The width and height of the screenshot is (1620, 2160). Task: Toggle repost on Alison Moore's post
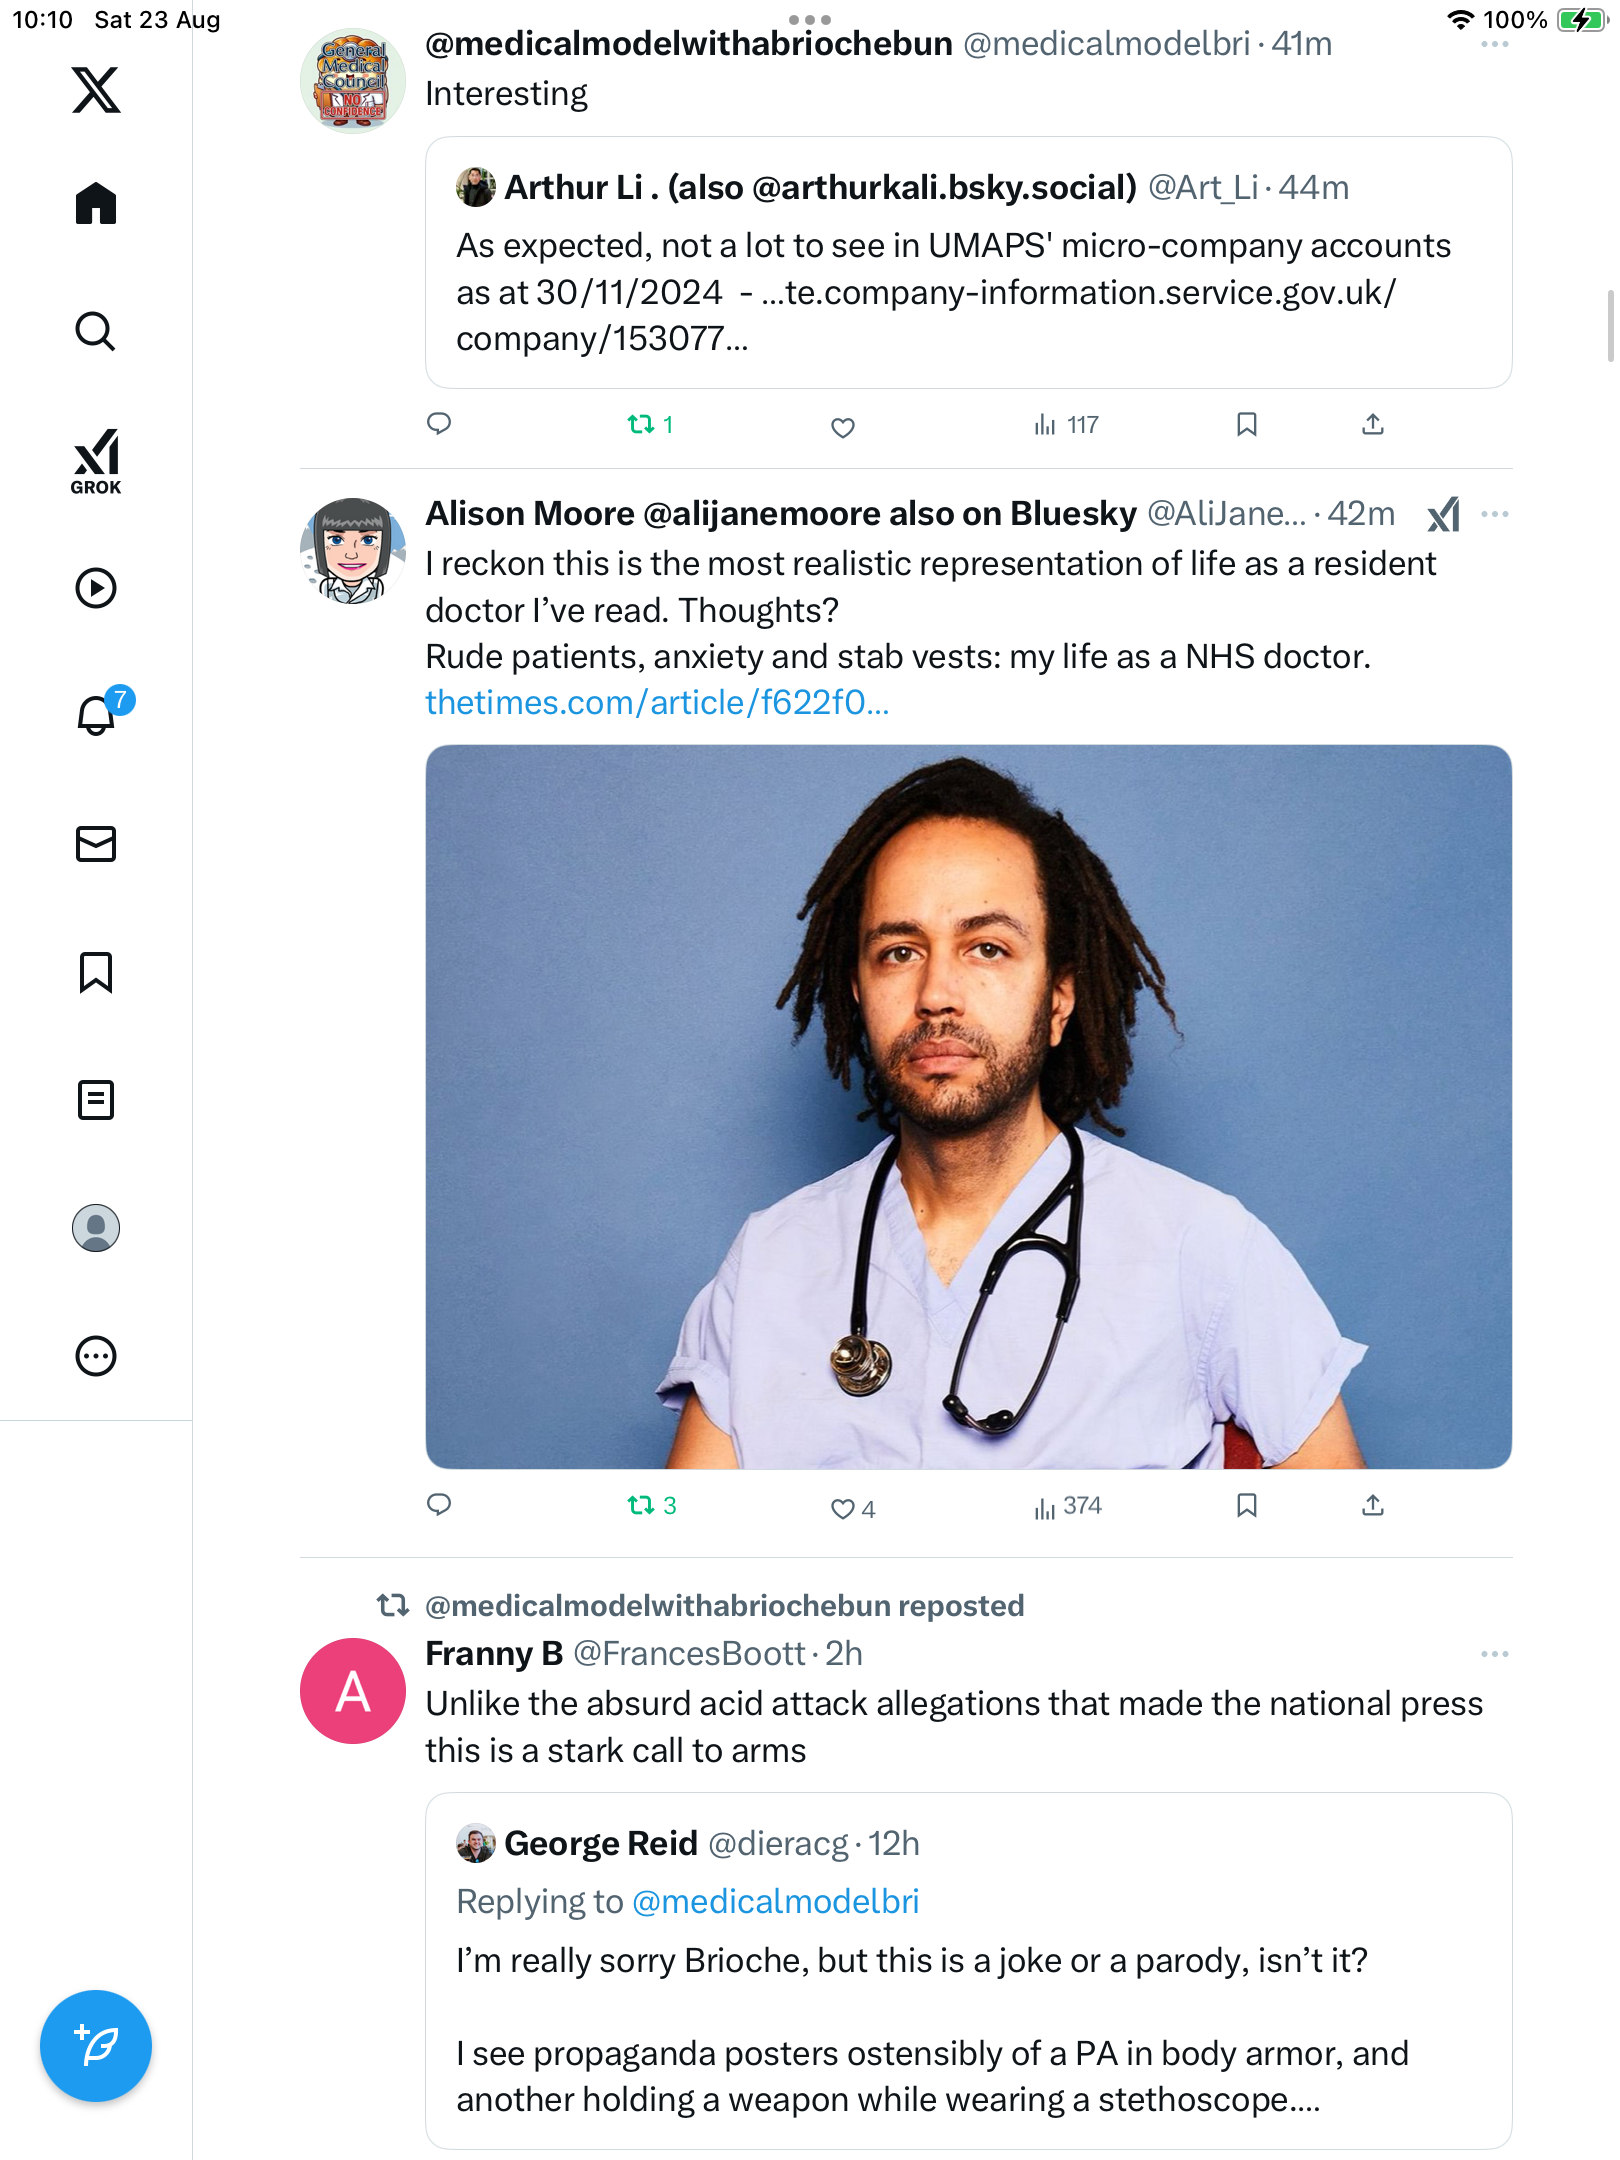click(x=641, y=1505)
